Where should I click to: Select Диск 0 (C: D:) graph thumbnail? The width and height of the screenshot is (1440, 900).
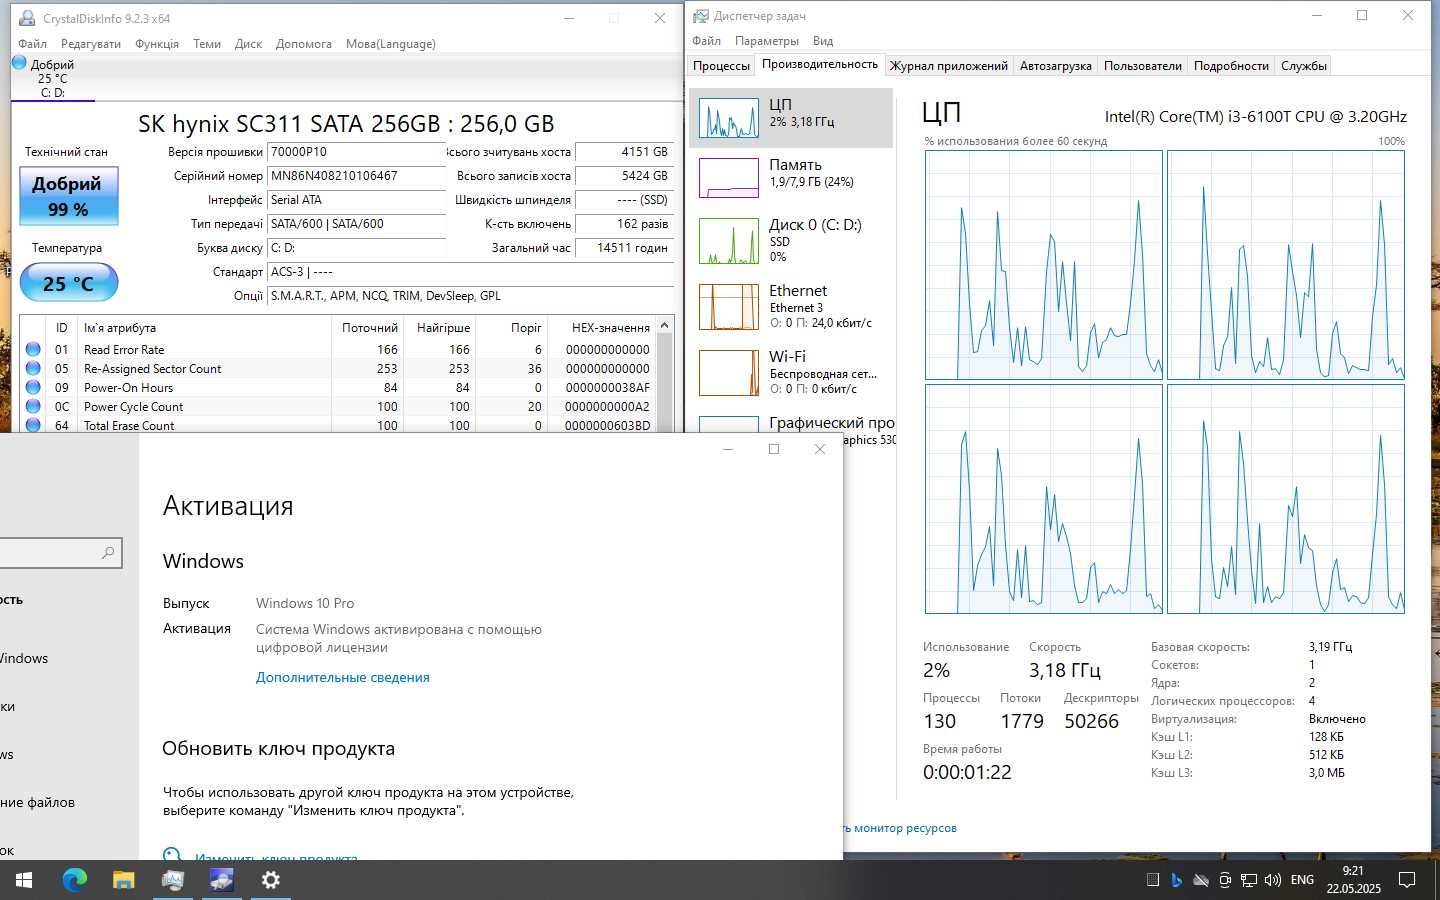pos(729,241)
